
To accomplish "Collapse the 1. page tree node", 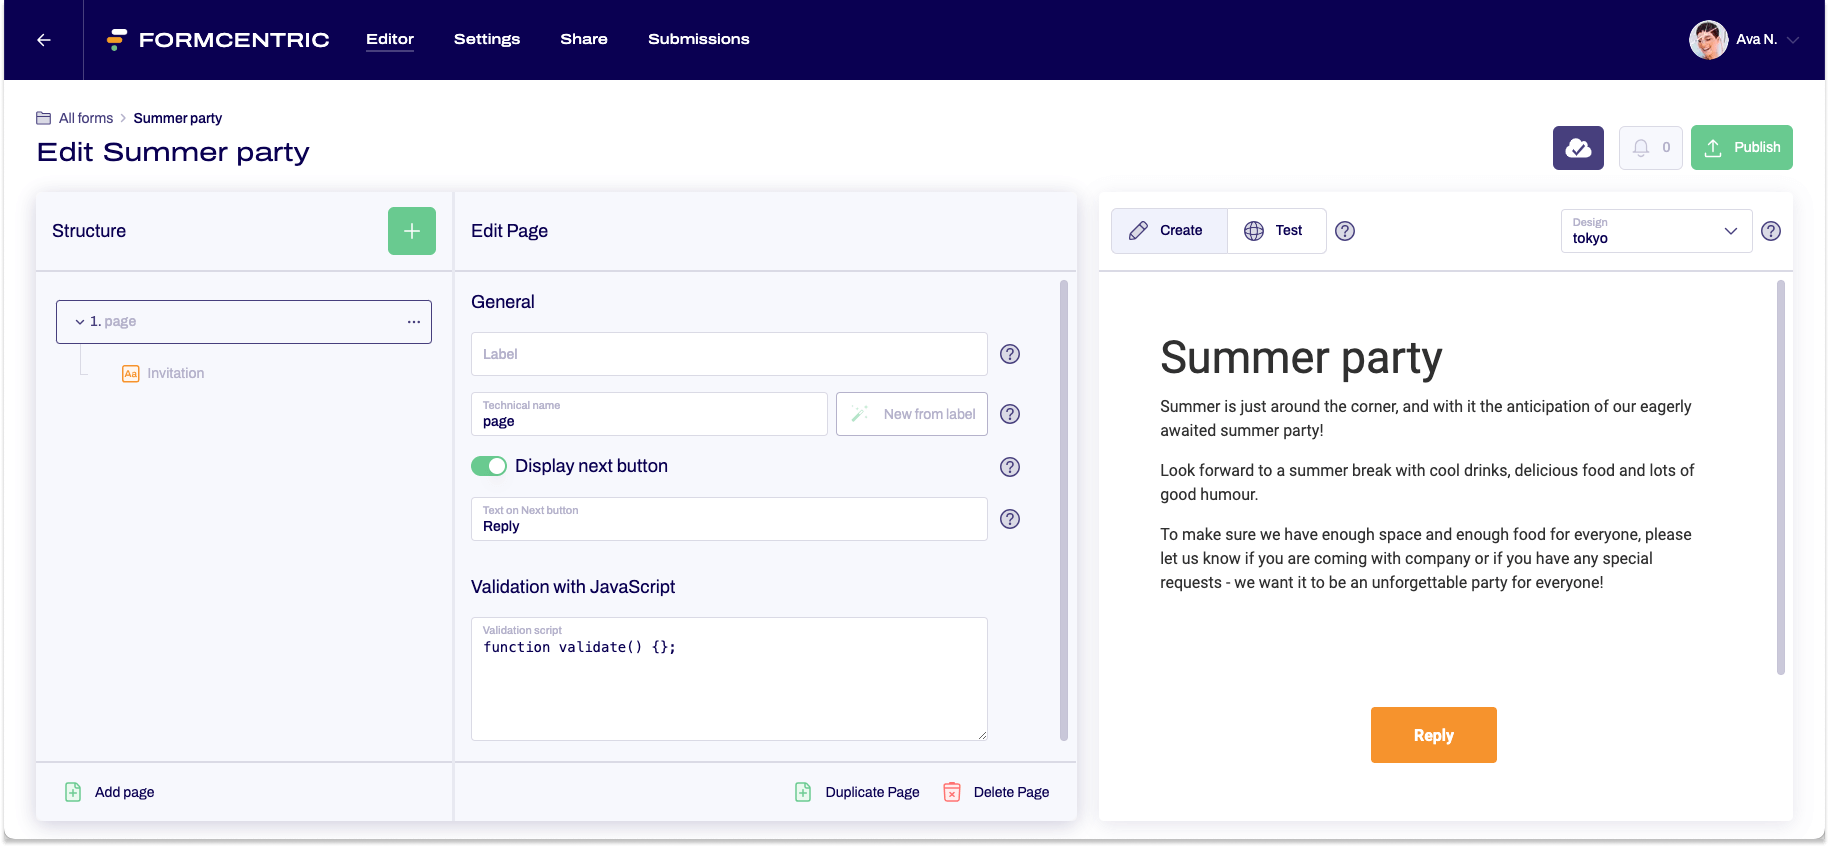I will (x=80, y=322).
